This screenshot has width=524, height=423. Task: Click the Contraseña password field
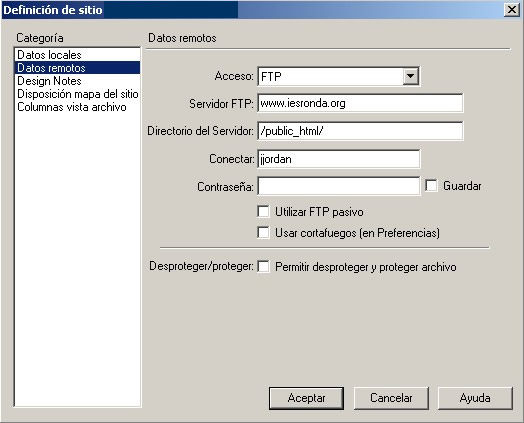tap(339, 186)
